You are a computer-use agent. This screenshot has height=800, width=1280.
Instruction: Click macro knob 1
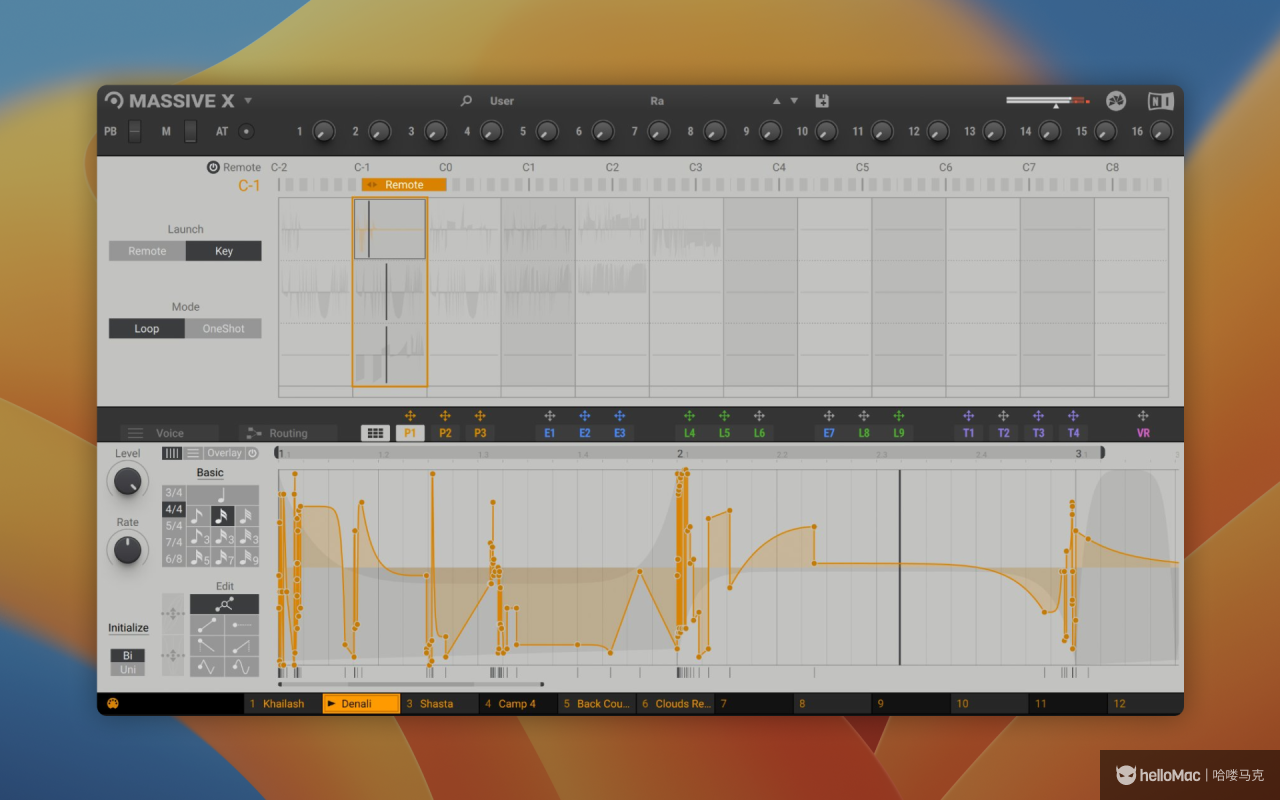[323, 131]
